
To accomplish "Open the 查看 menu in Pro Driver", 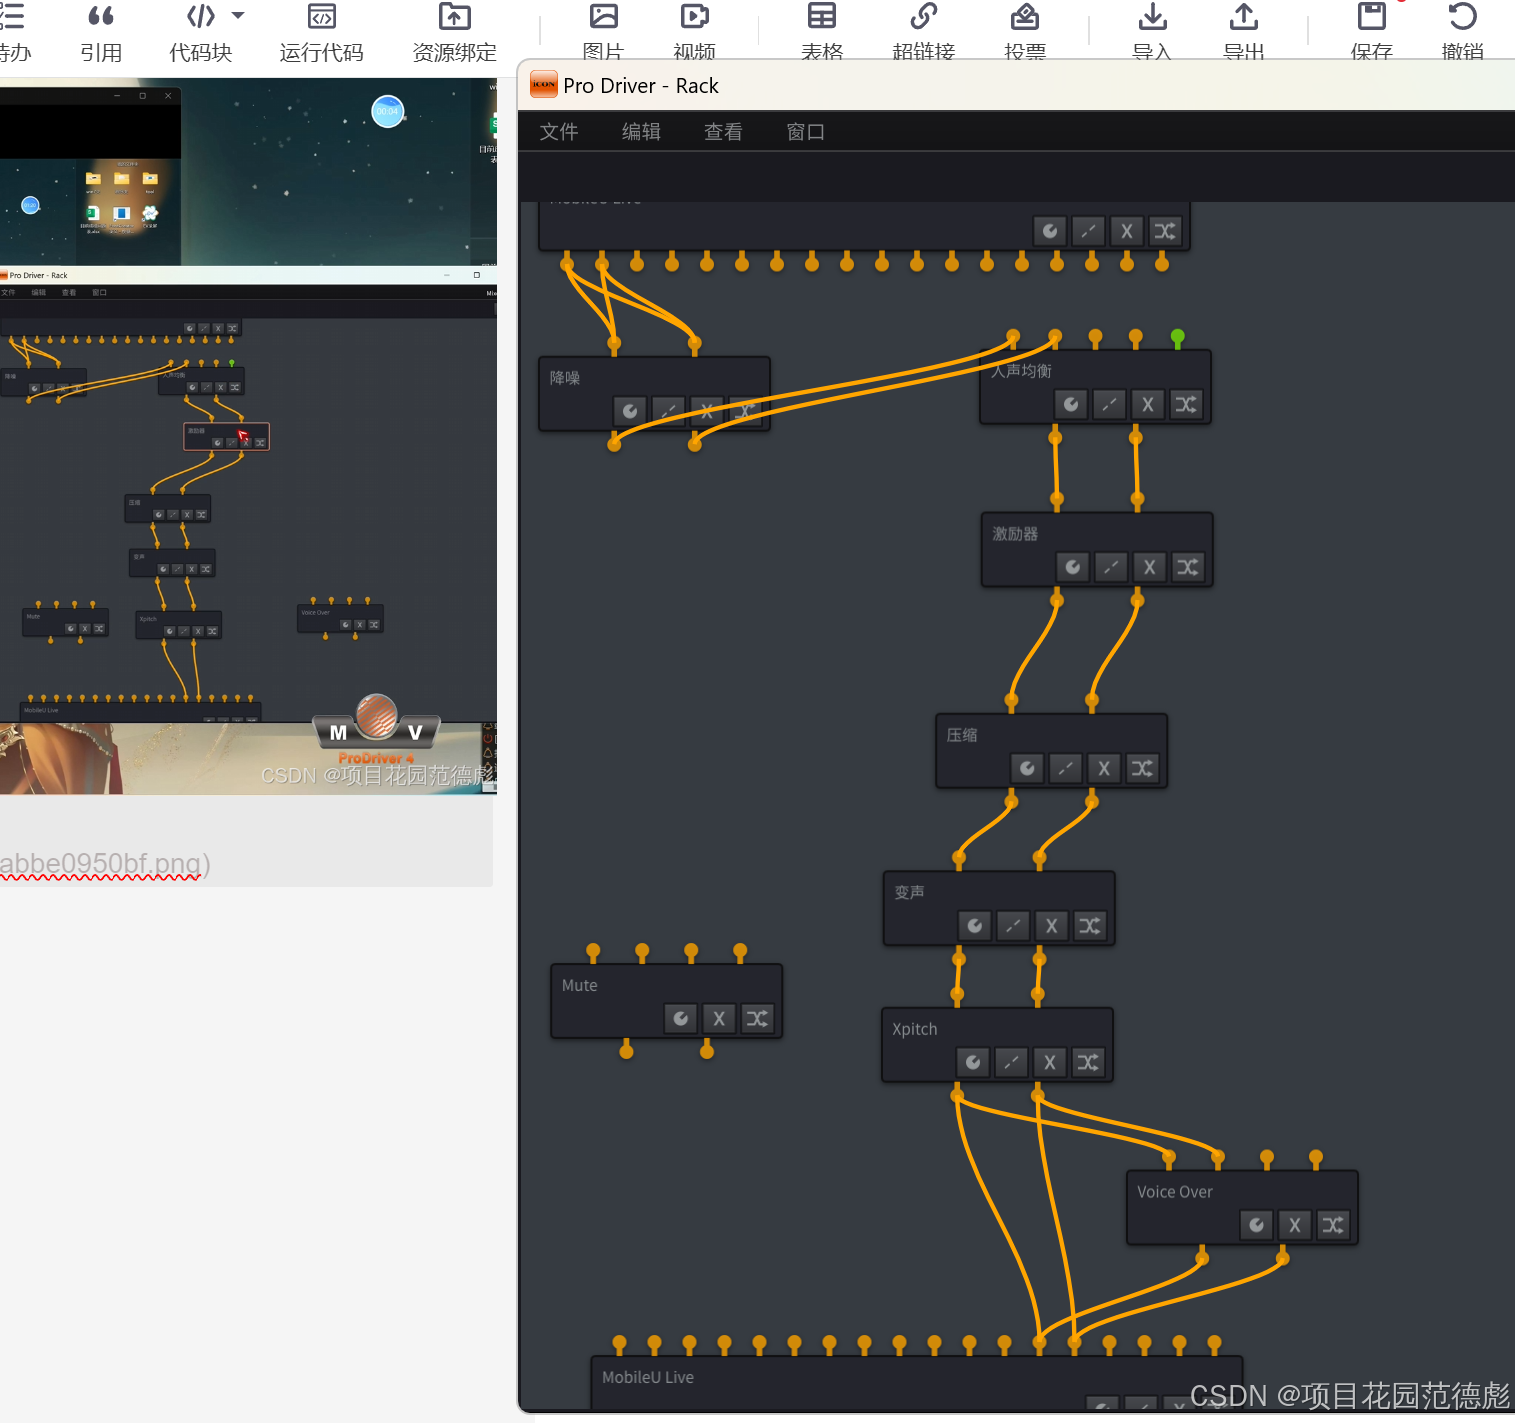I will coord(723,132).
